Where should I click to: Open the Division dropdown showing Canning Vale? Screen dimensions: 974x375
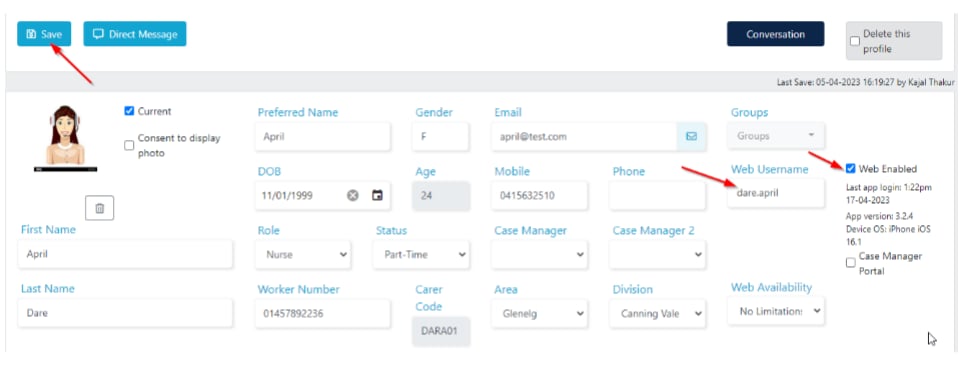click(x=657, y=314)
